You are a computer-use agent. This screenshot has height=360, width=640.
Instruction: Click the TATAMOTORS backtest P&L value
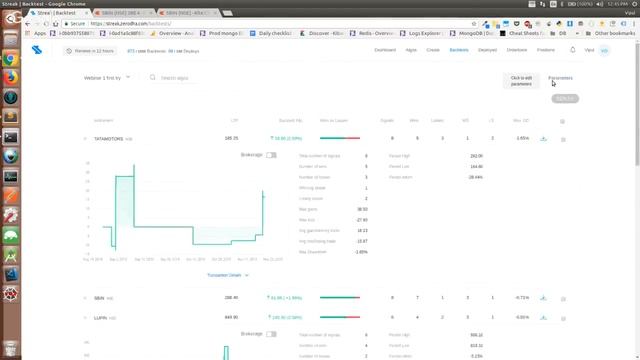[286, 138]
